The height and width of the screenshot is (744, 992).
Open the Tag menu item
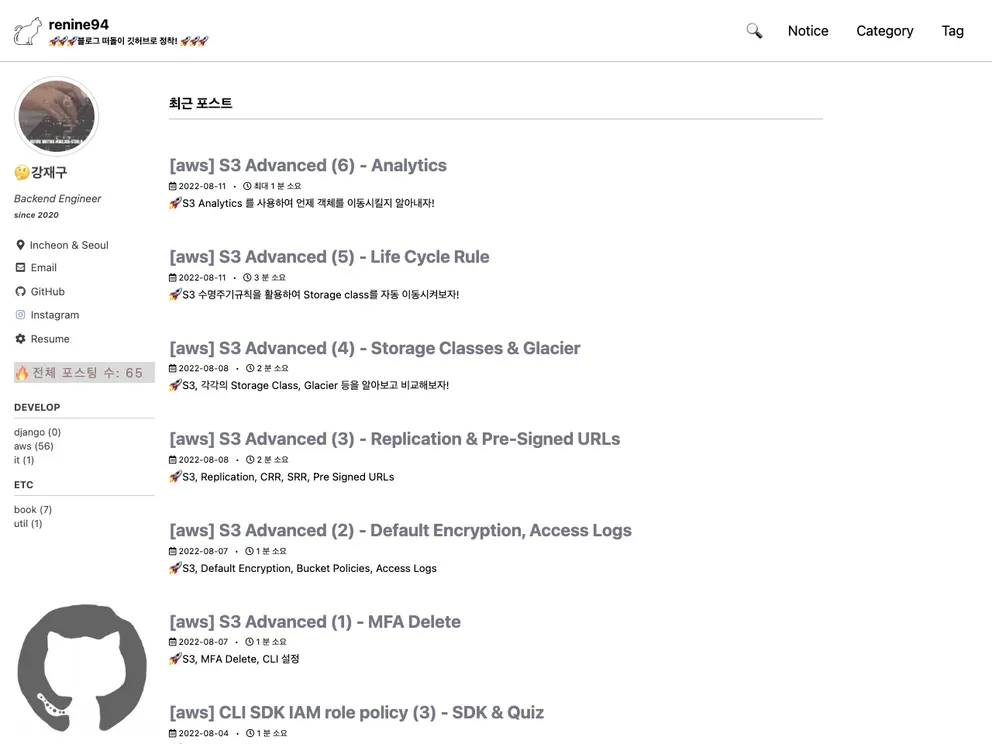point(952,31)
